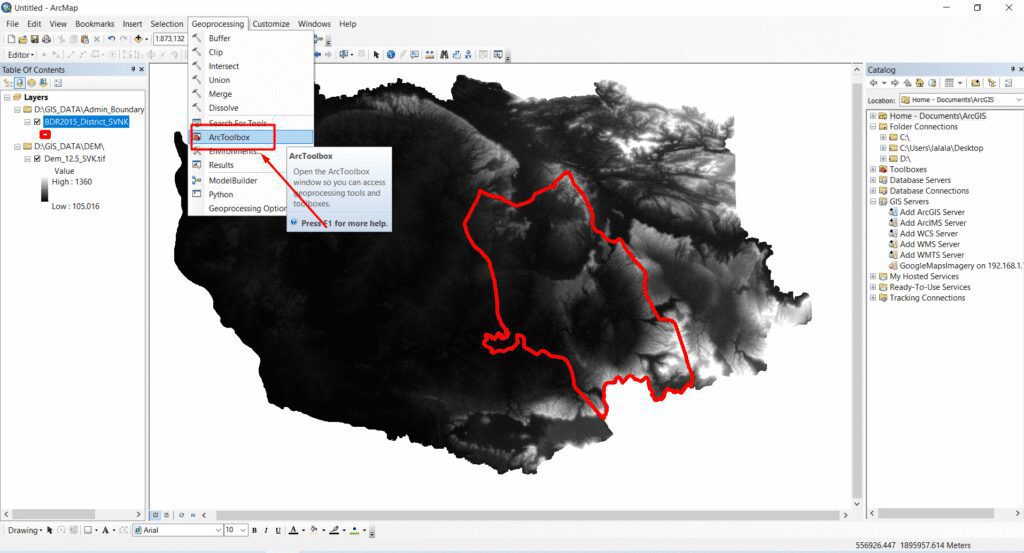
Task: Open the Arial font dropdown
Action: pos(218,530)
